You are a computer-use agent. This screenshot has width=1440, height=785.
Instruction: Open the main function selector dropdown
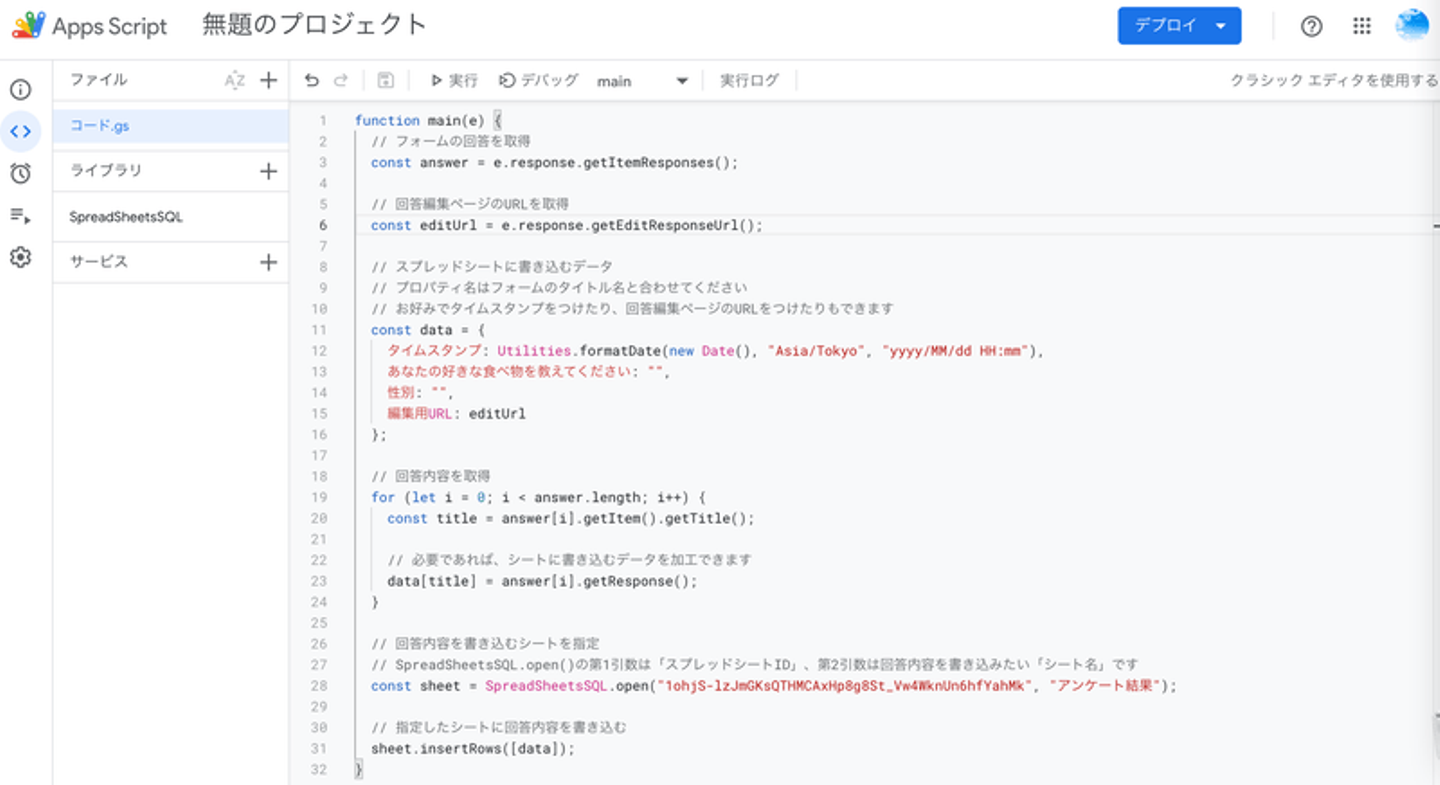(x=642, y=81)
